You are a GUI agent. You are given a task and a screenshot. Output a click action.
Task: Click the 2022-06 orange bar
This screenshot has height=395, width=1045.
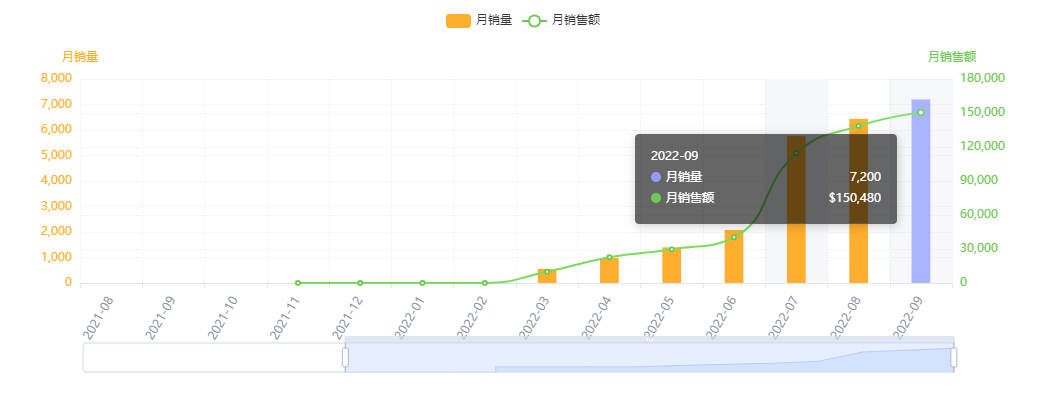pos(734,256)
